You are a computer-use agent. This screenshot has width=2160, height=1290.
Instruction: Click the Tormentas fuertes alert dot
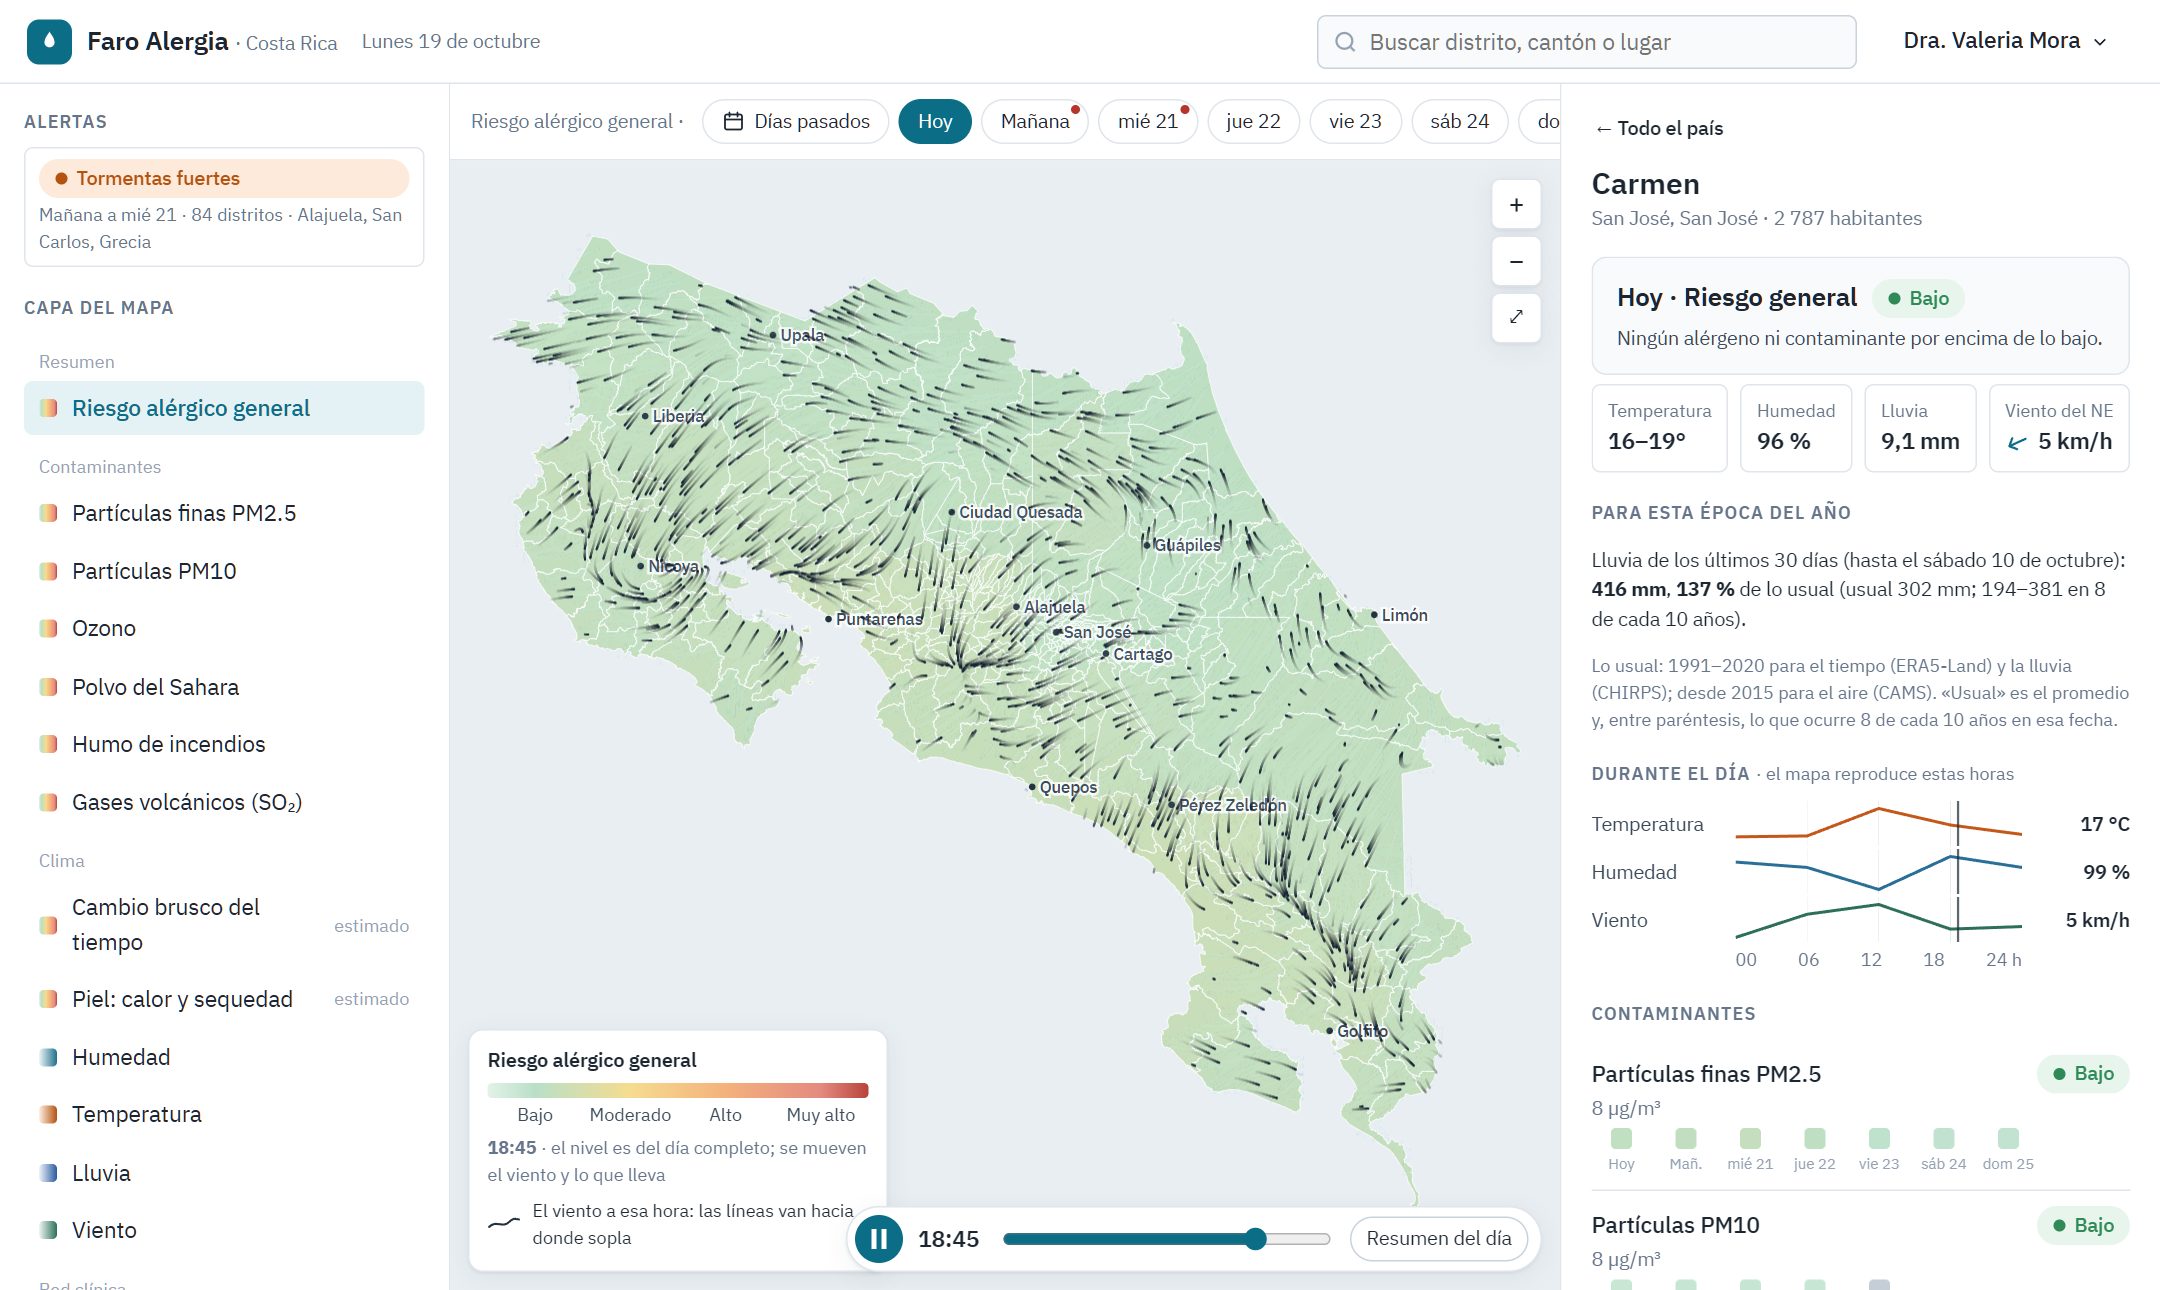(x=61, y=178)
